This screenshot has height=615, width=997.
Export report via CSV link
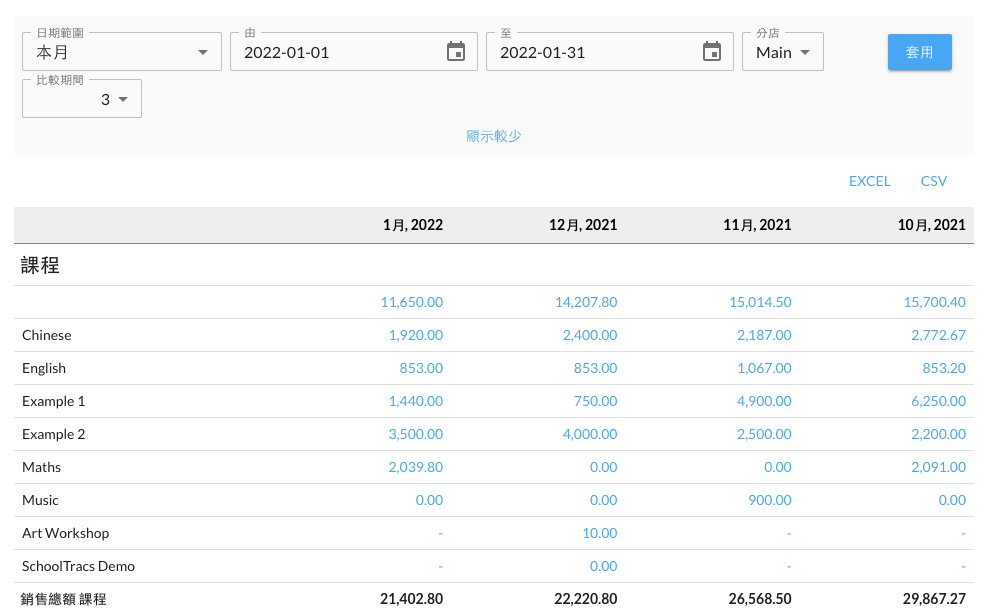click(x=933, y=181)
